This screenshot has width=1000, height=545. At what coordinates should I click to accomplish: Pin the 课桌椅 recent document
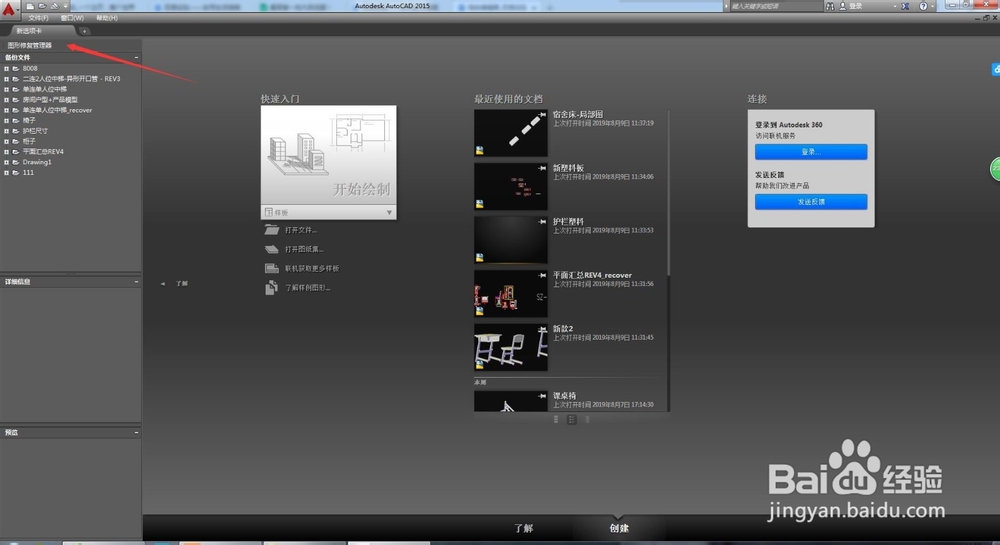(x=542, y=396)
